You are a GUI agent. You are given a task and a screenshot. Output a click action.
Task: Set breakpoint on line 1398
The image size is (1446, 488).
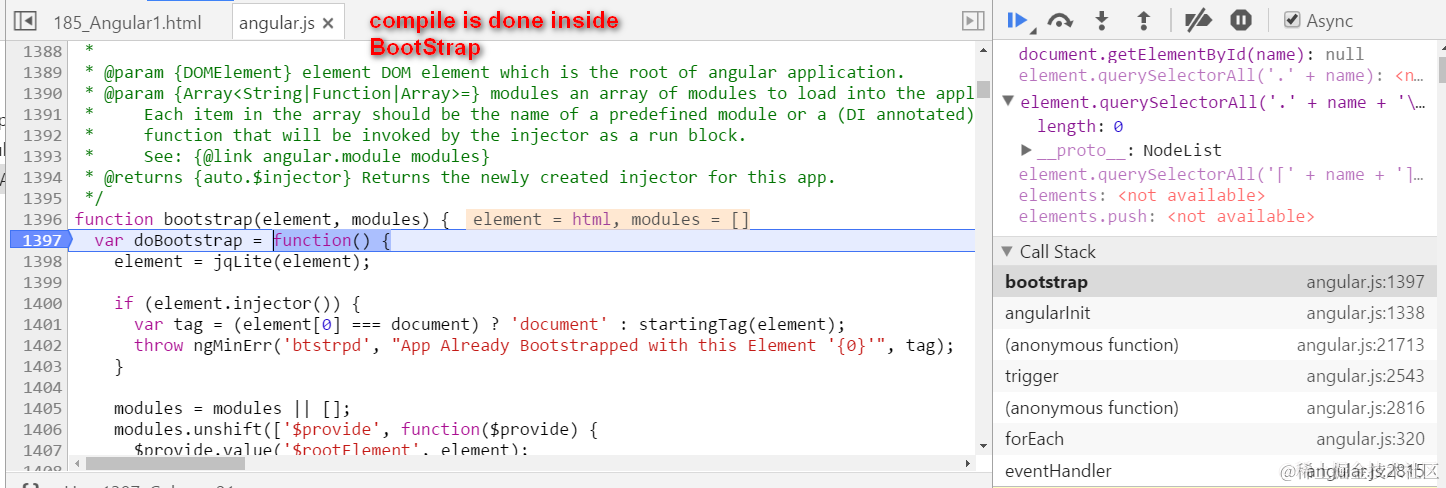[x=41, y=261]
